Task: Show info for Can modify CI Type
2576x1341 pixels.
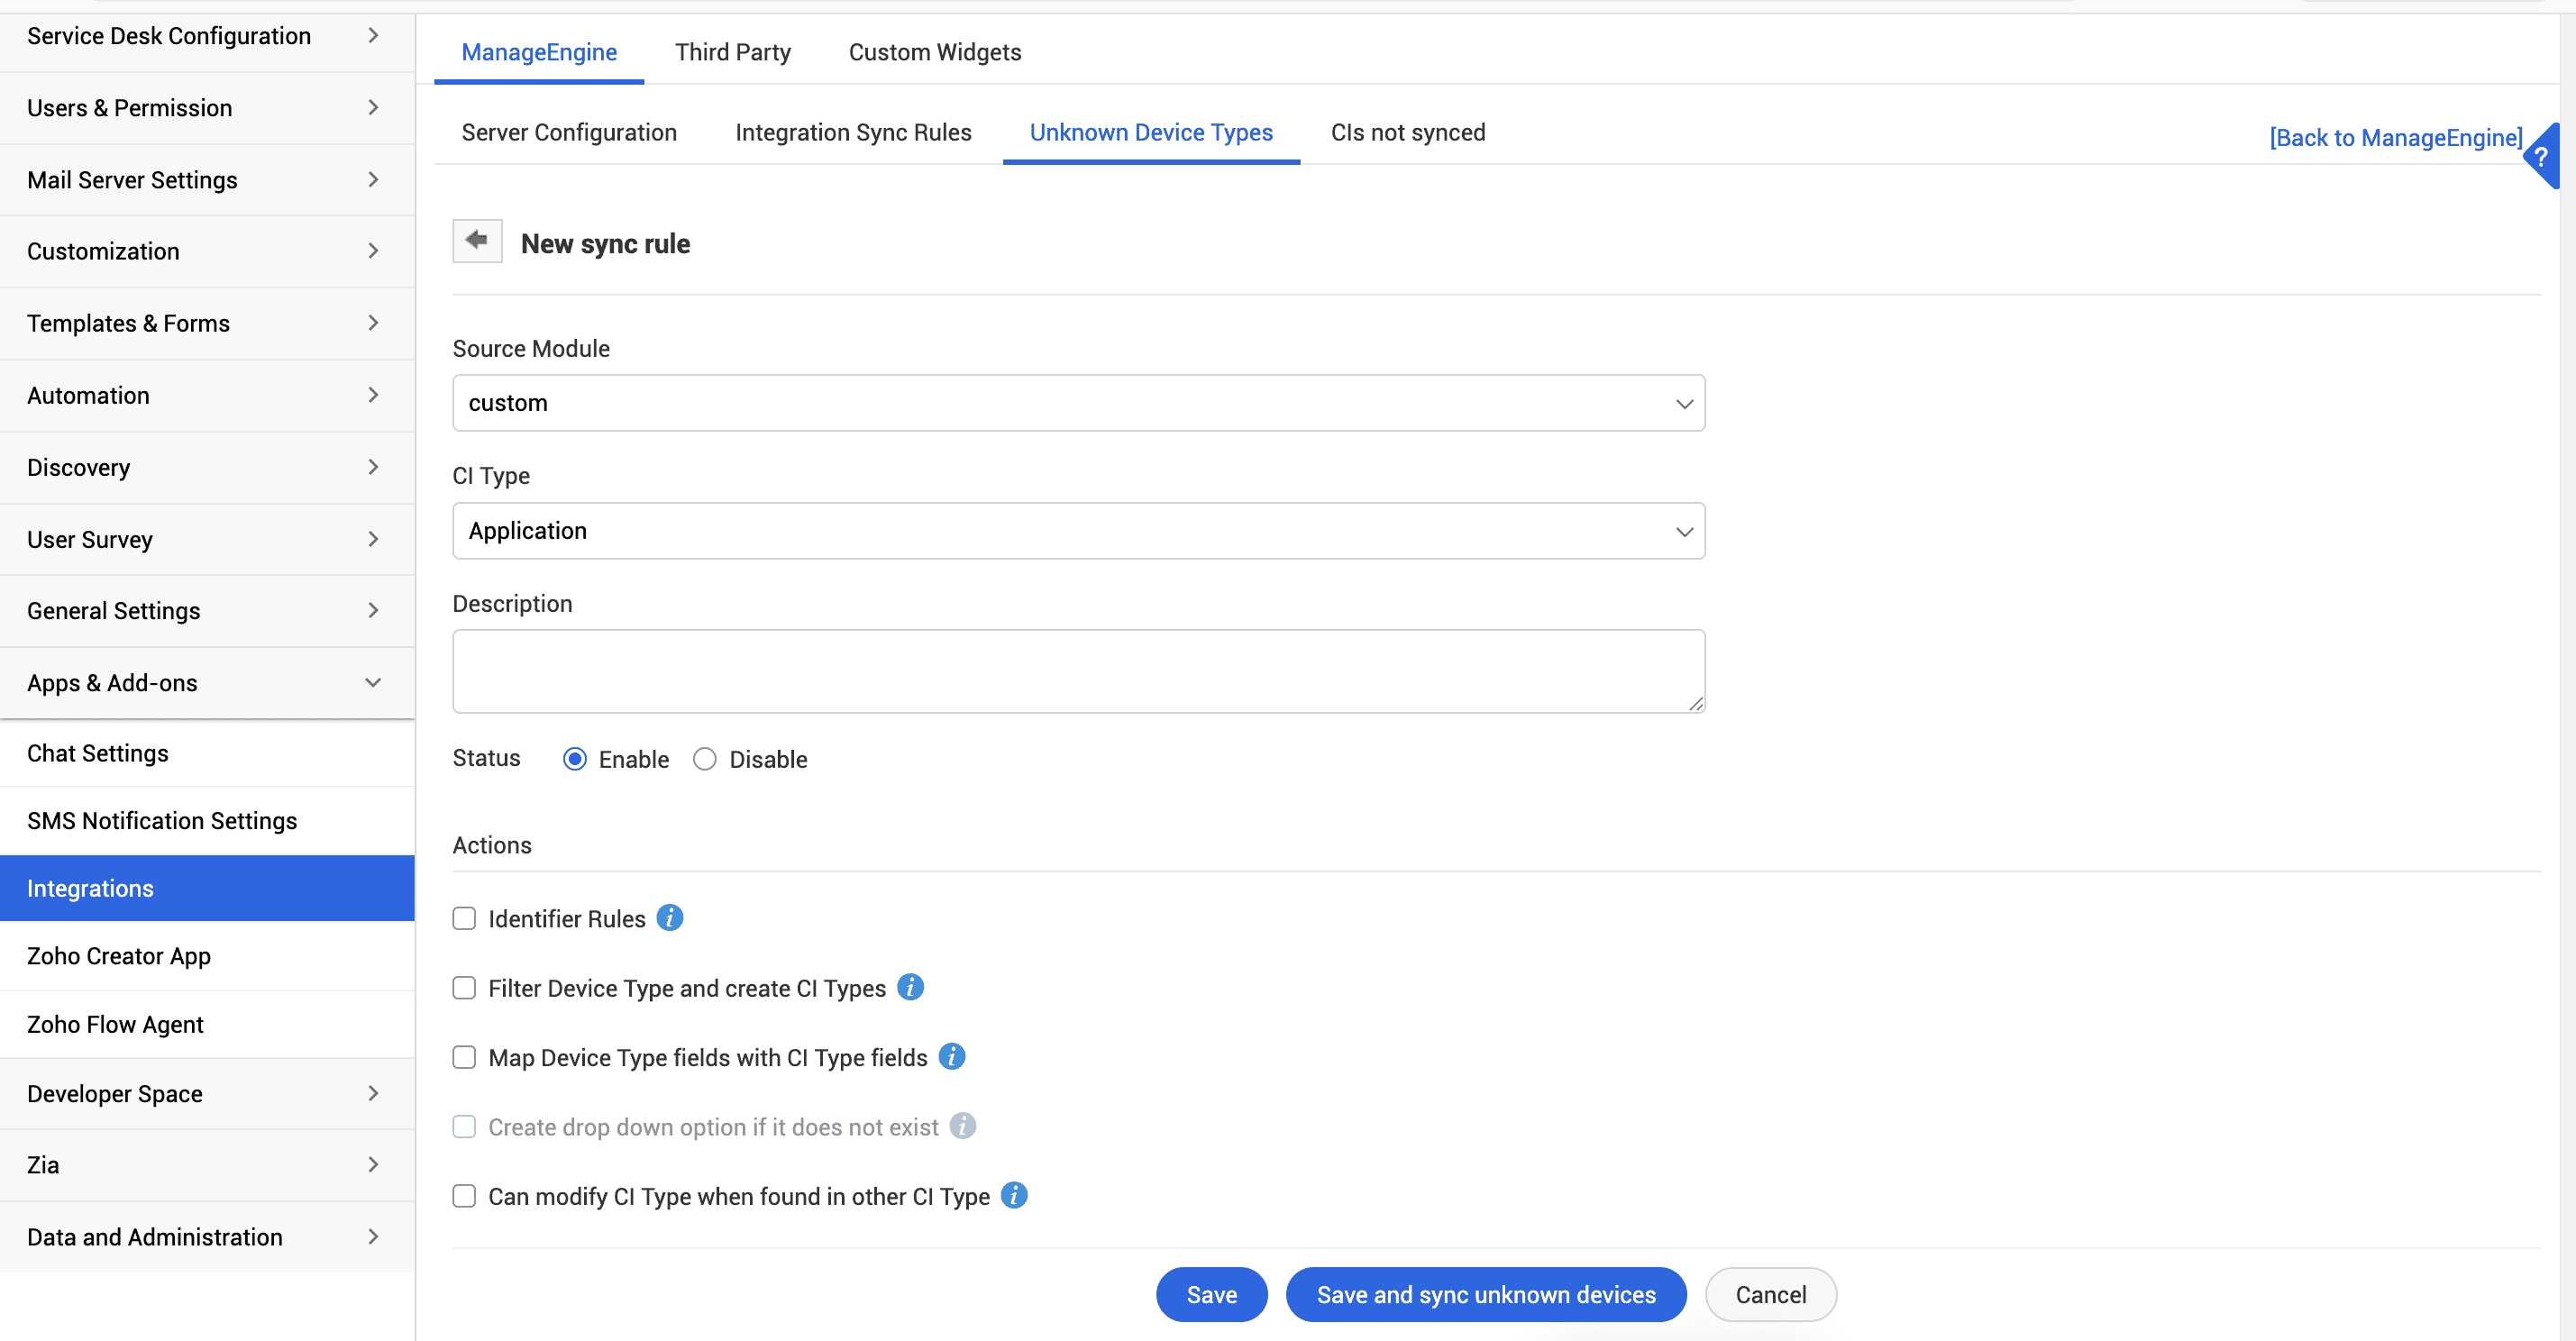Action: (1014, 1195)
